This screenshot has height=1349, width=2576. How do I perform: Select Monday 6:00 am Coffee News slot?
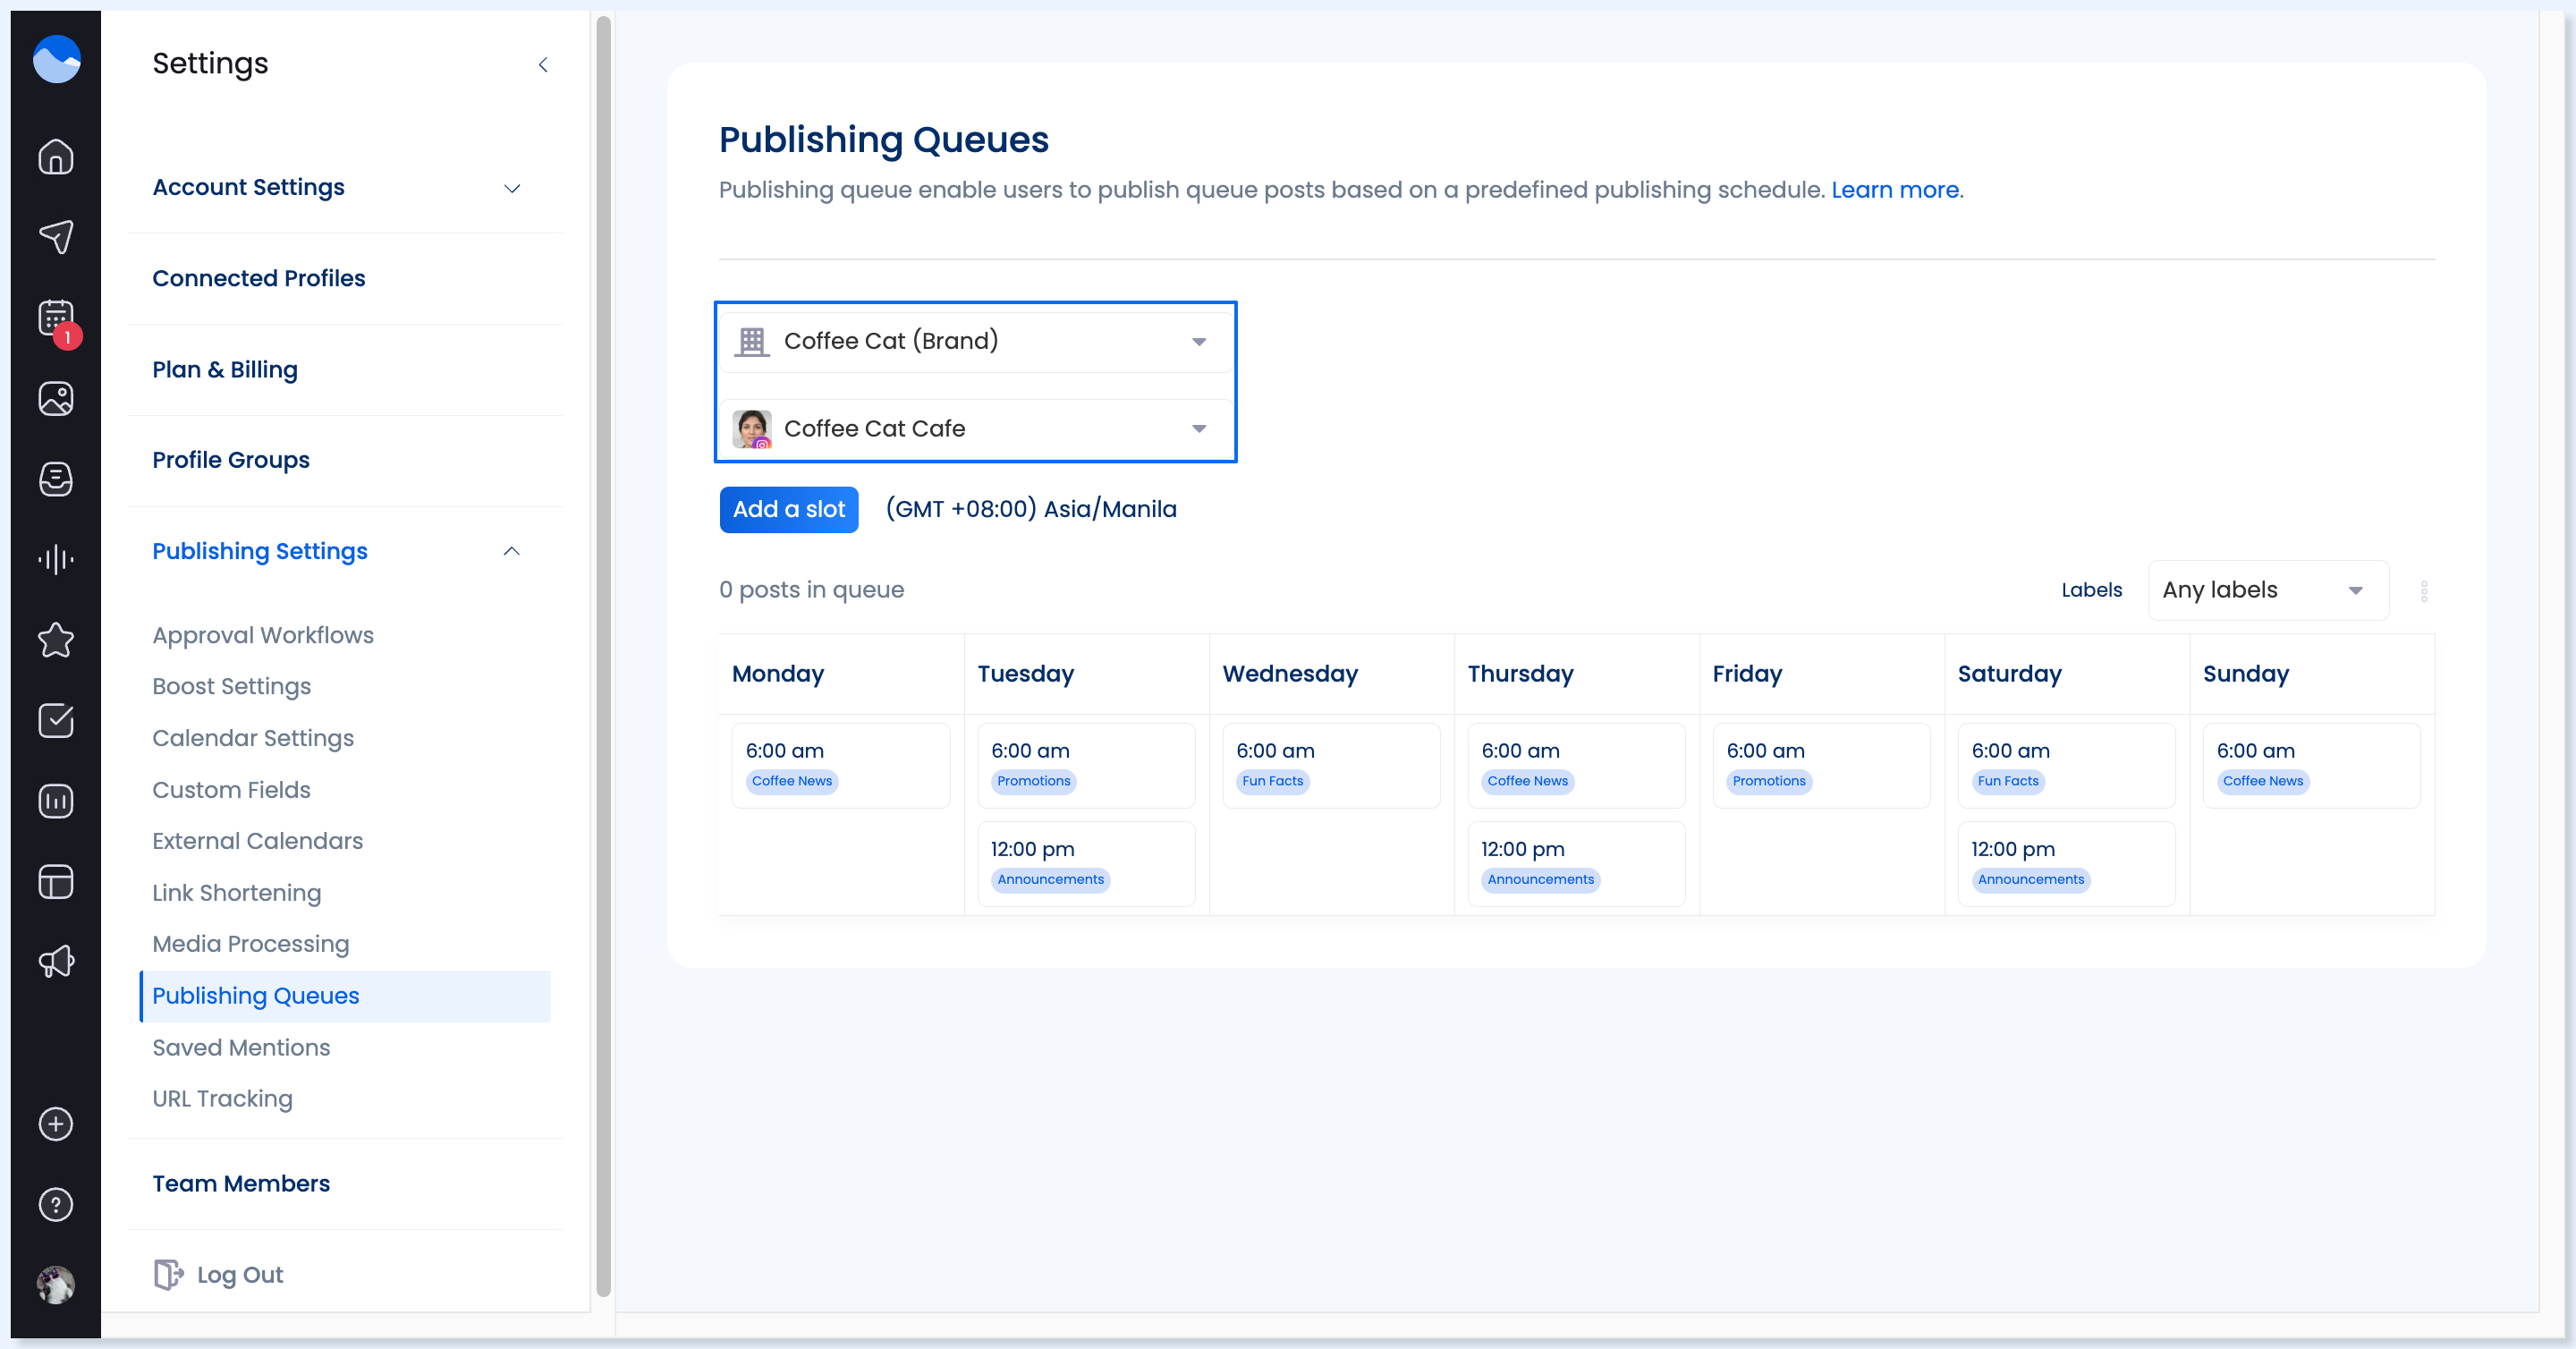tap(840, 765)
